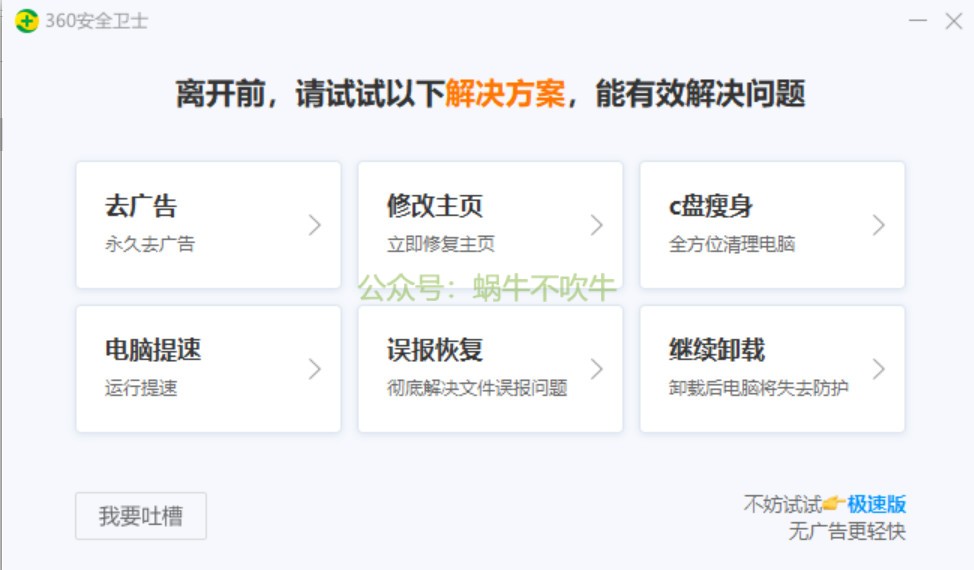The height and width of the screenshot is (570, 974).
Task: Close the uninstall dialog window
Action: [x=952, y=20]
